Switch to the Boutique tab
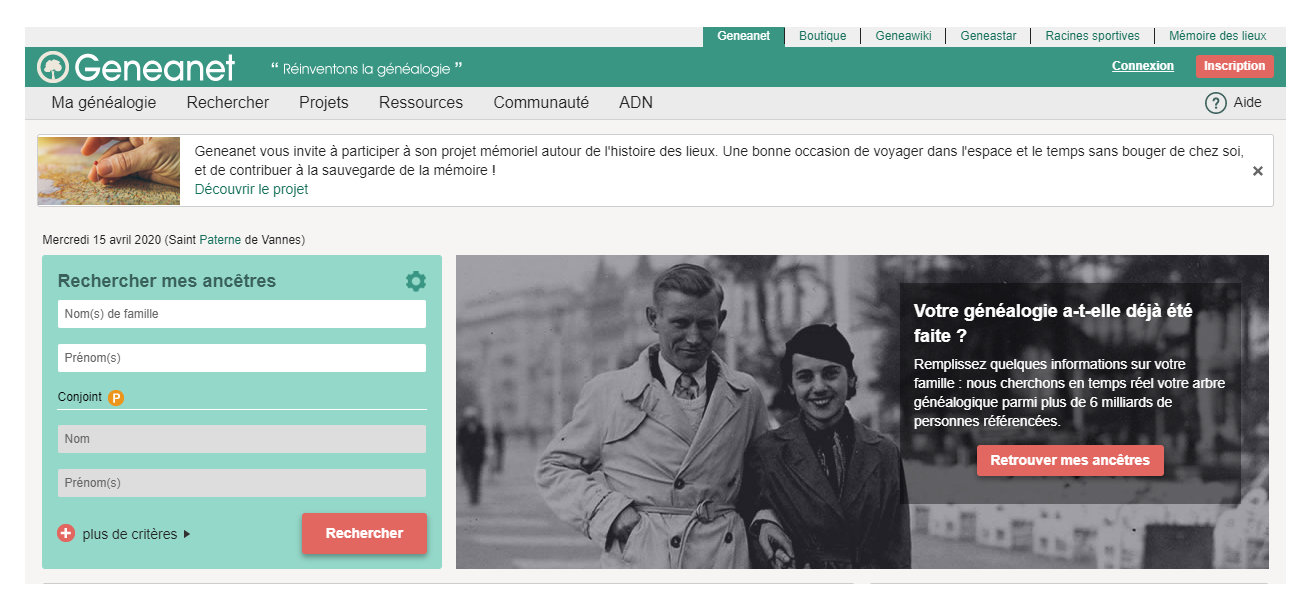This screenshot has width=1305, height=603. click(822, 36)
